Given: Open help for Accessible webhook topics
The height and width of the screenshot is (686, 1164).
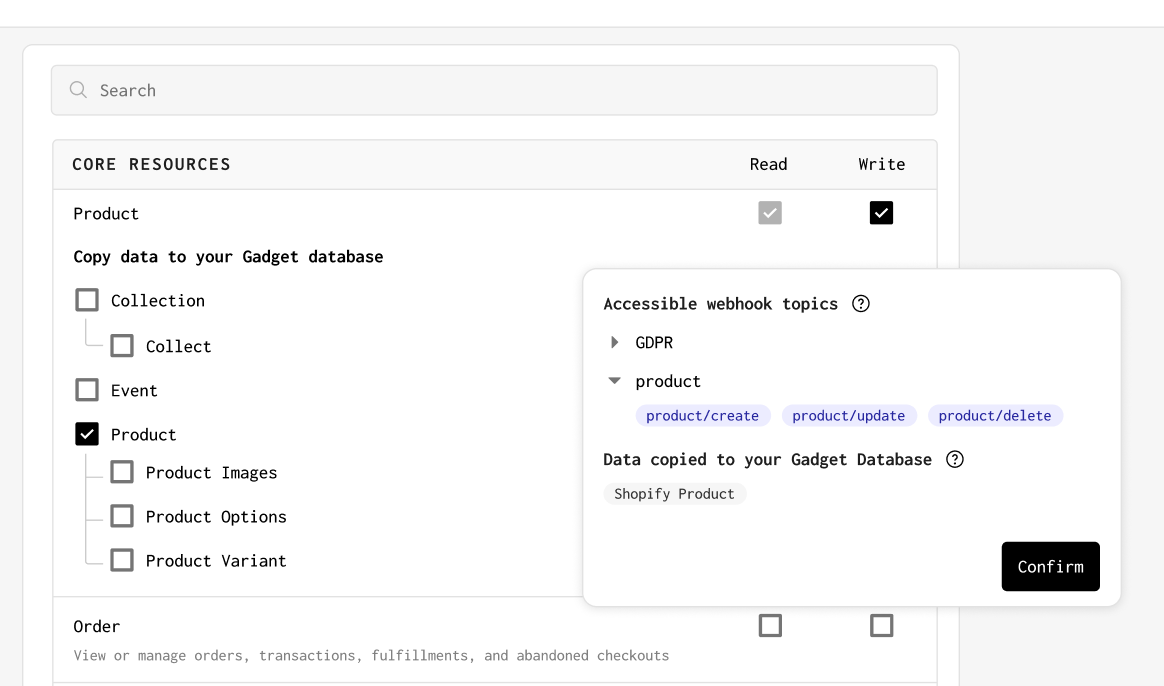Looking at the screenshot, I should (860, 304).
